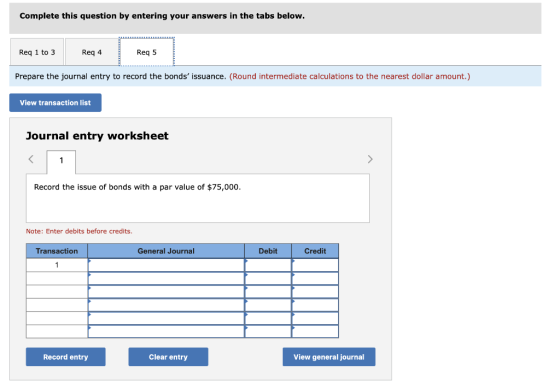This screenshot has width=560, height=388.
Task: Click the View transaction list button
Action: click(x=55, y=103)
